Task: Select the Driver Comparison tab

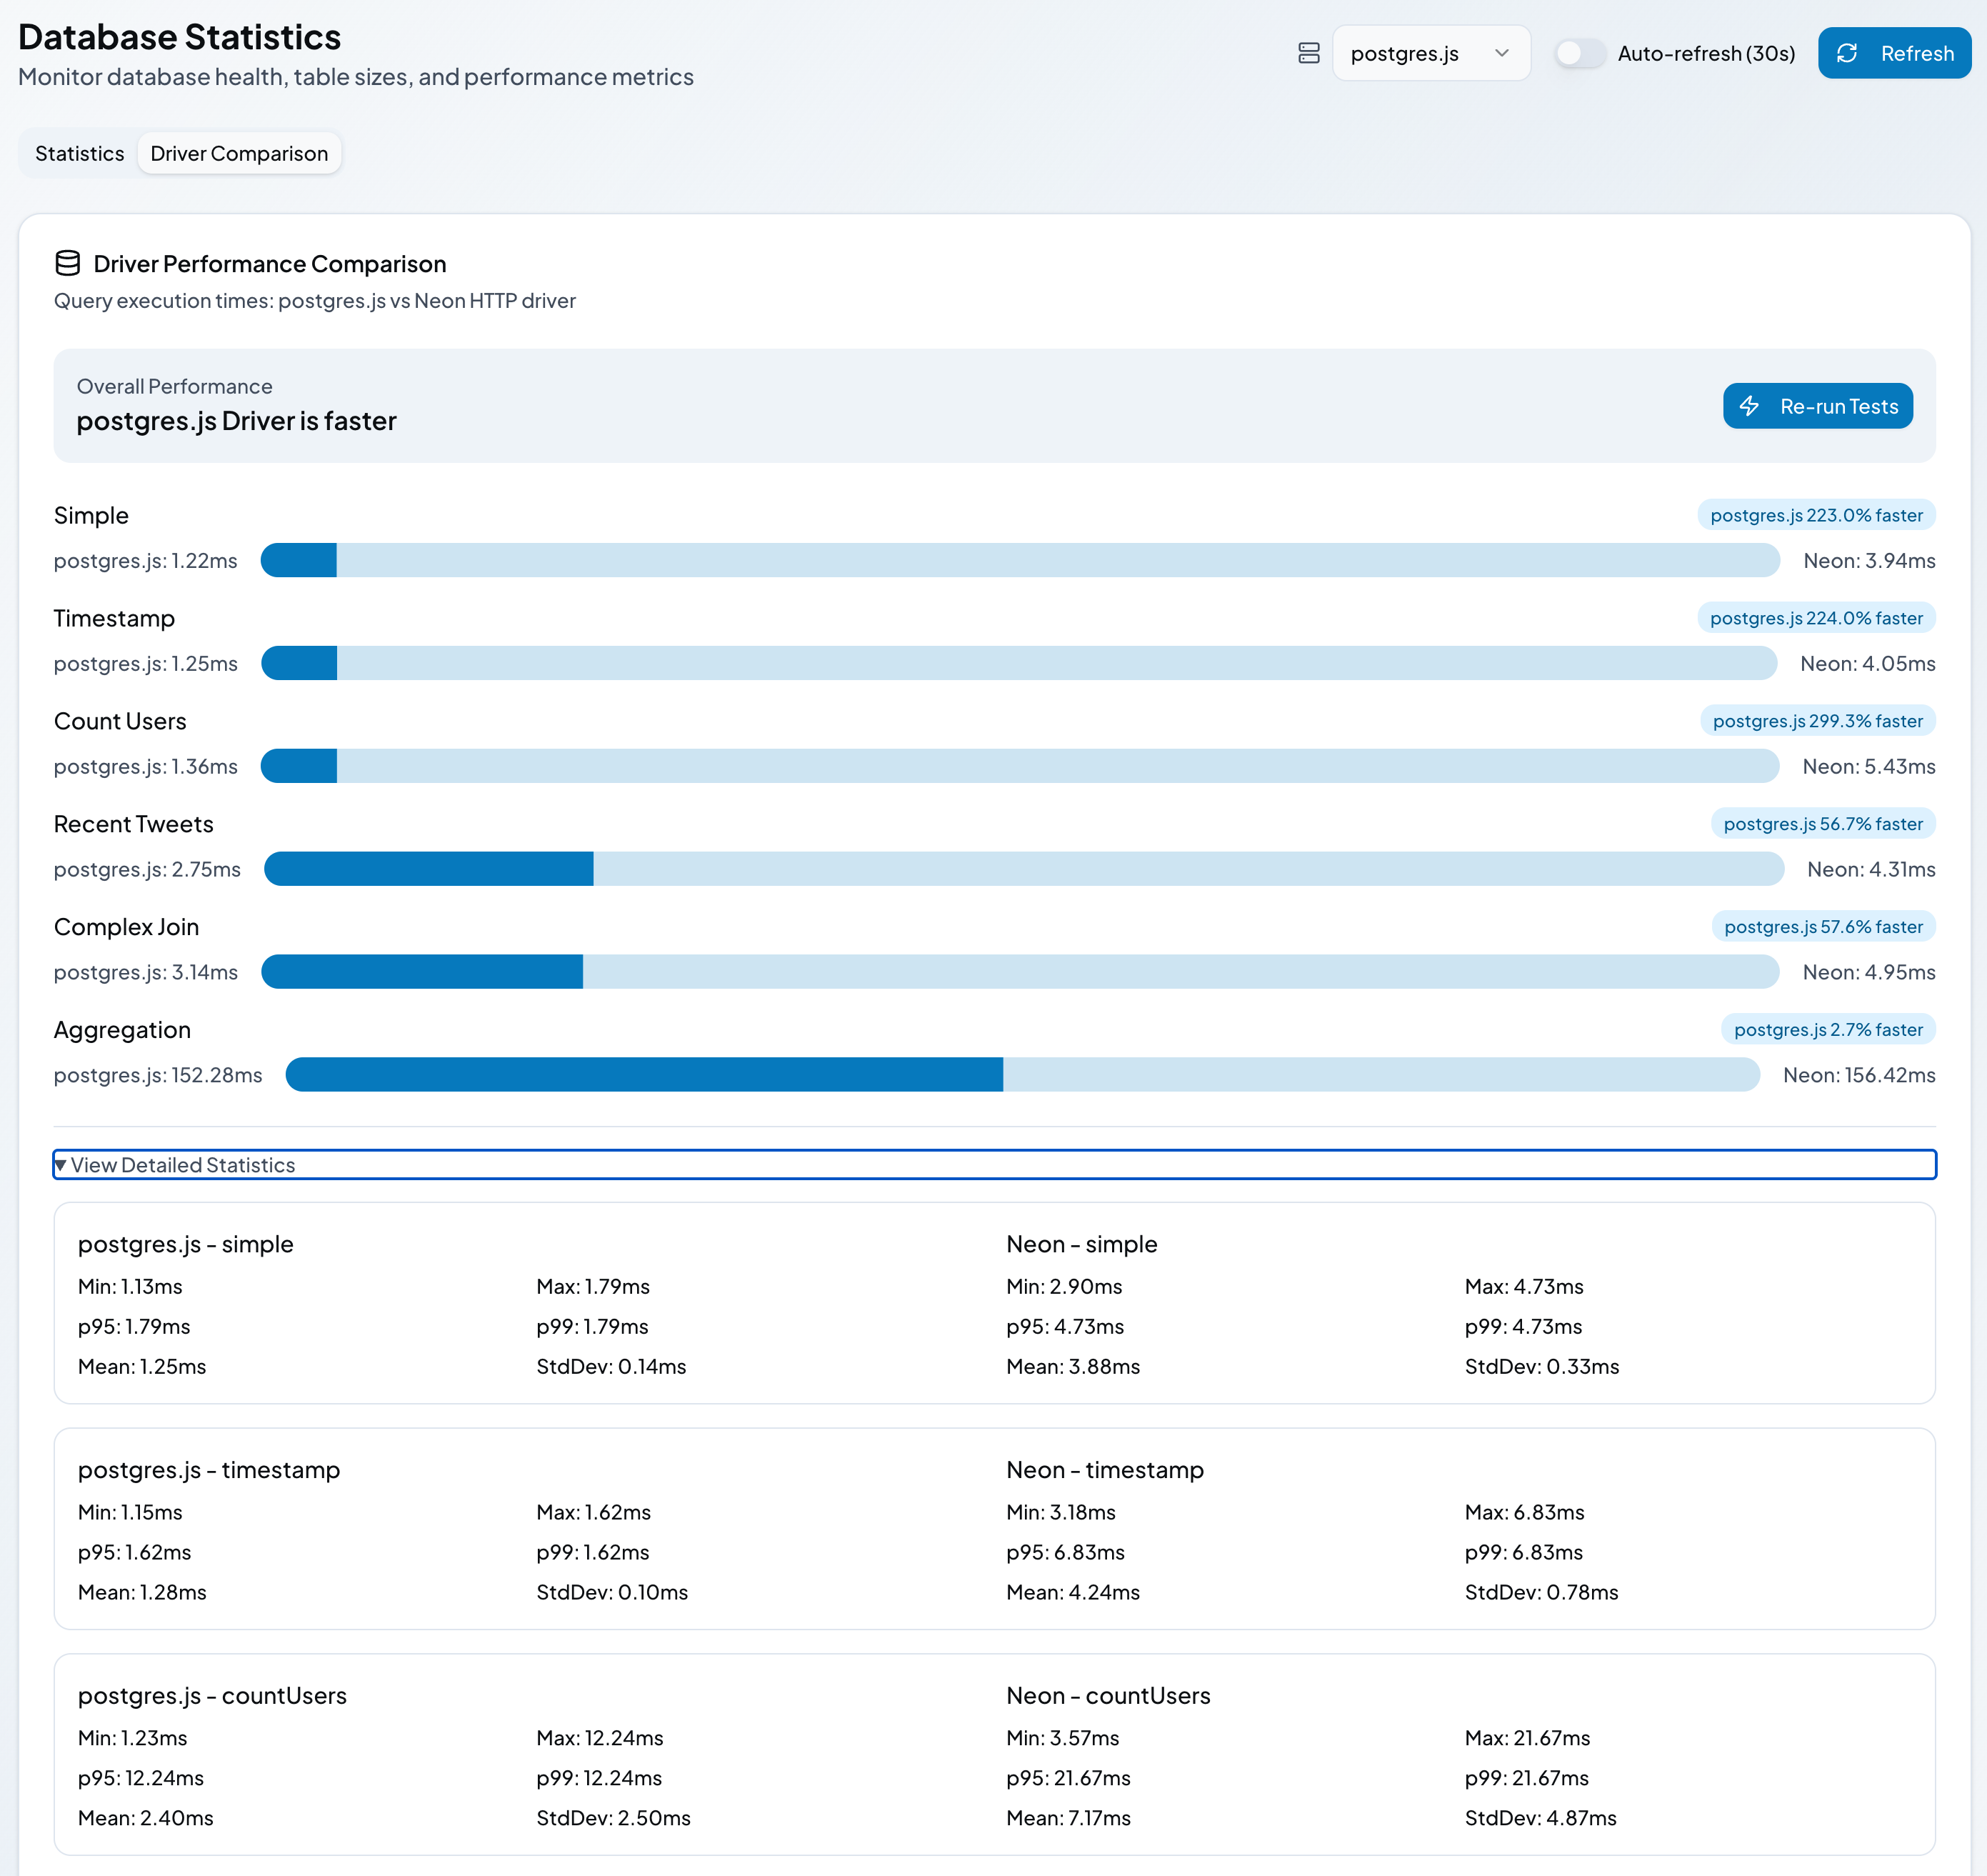Action: coord(239,153)
